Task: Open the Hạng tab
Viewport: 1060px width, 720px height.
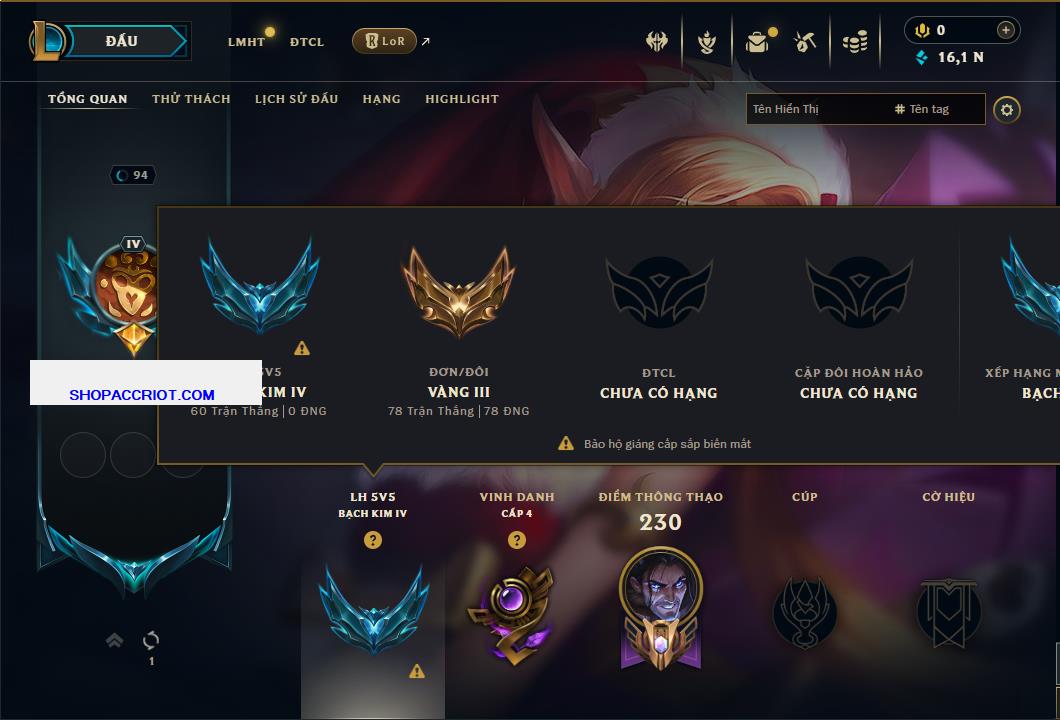Action: pos(381,99)
